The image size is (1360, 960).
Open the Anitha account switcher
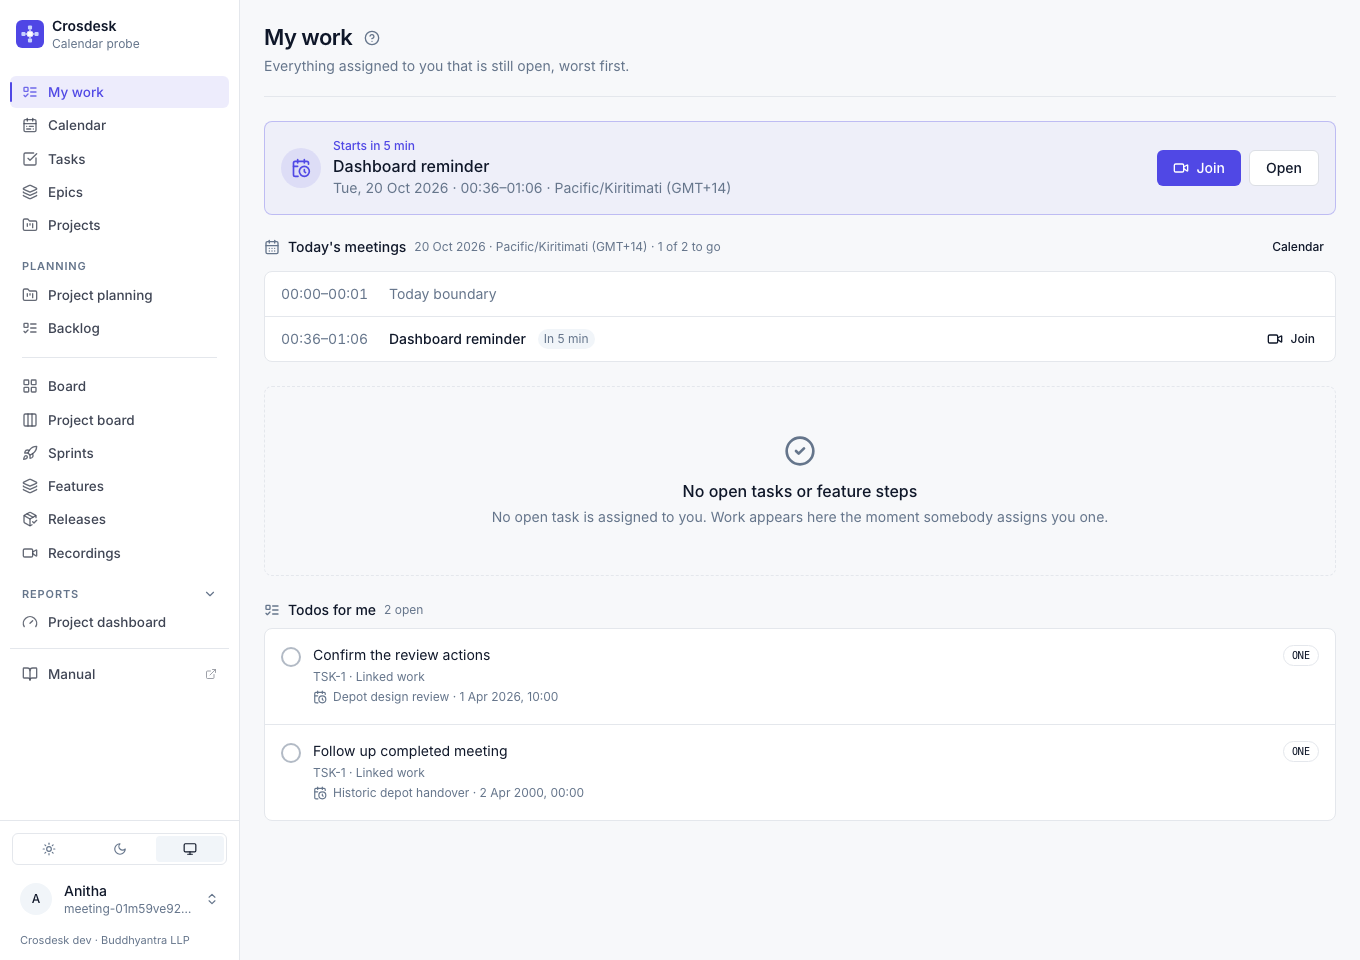[x=120, y=899]
